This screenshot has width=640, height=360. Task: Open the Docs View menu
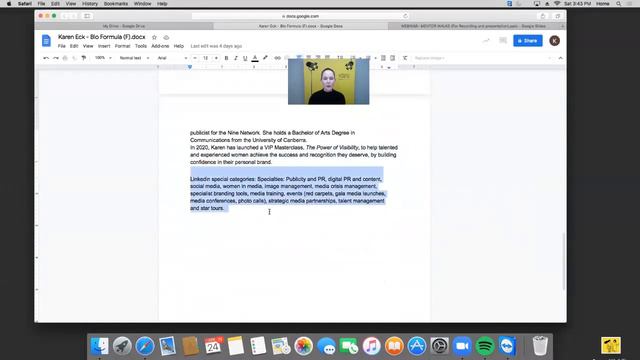tap(88, 46)
